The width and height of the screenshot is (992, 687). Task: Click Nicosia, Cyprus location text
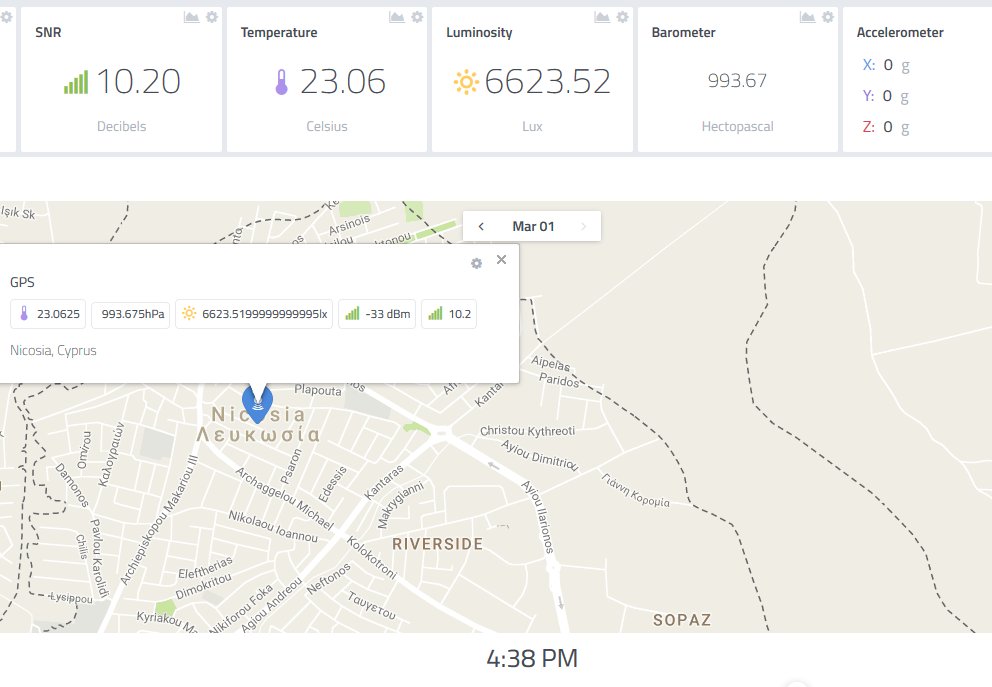pos(53,350)
